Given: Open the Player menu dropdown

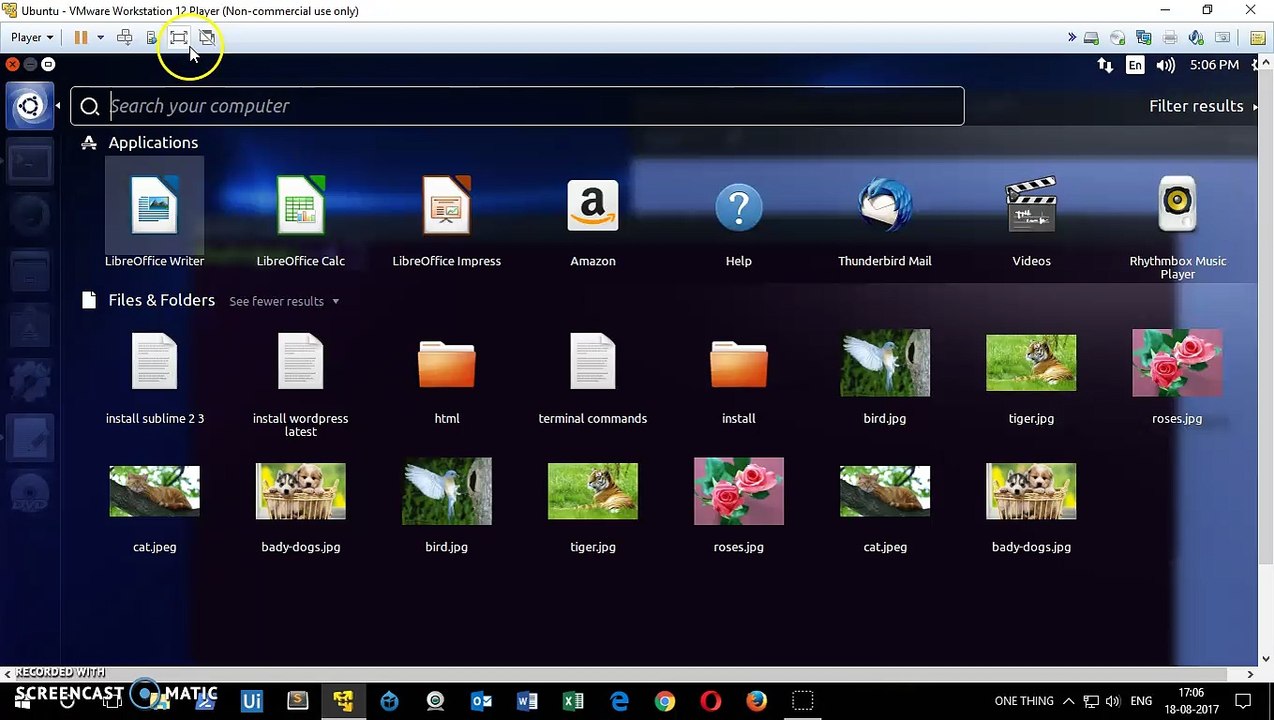Looking at the screenshot, I should (x=32, y=37).
